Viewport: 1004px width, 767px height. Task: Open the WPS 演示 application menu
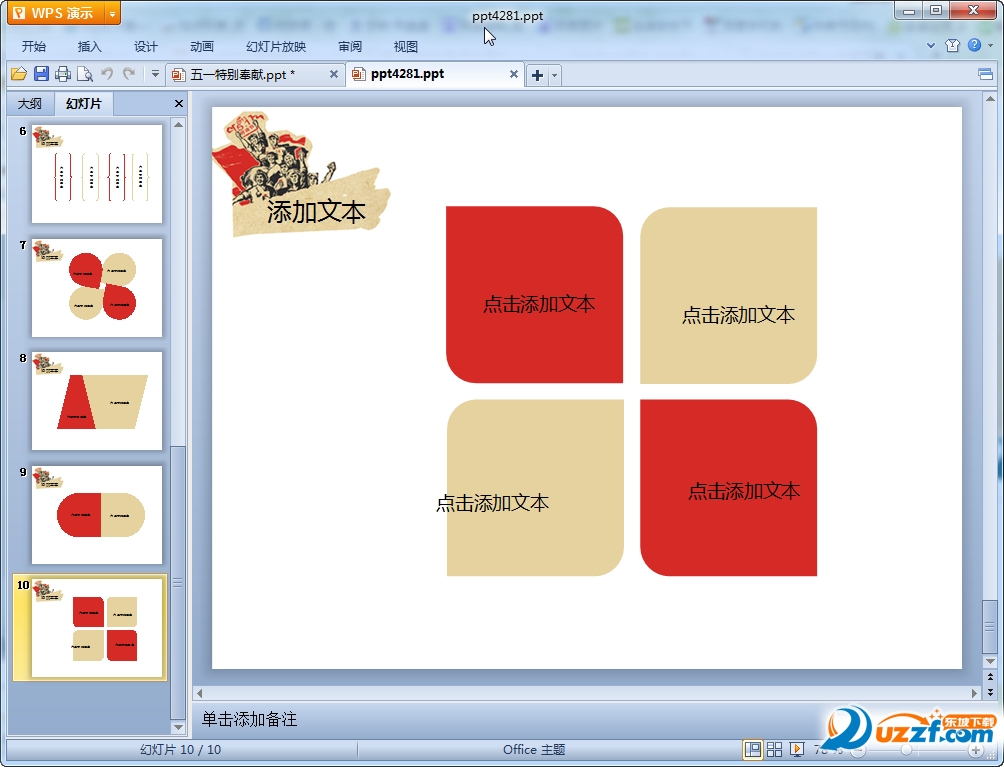click(56, 13)
